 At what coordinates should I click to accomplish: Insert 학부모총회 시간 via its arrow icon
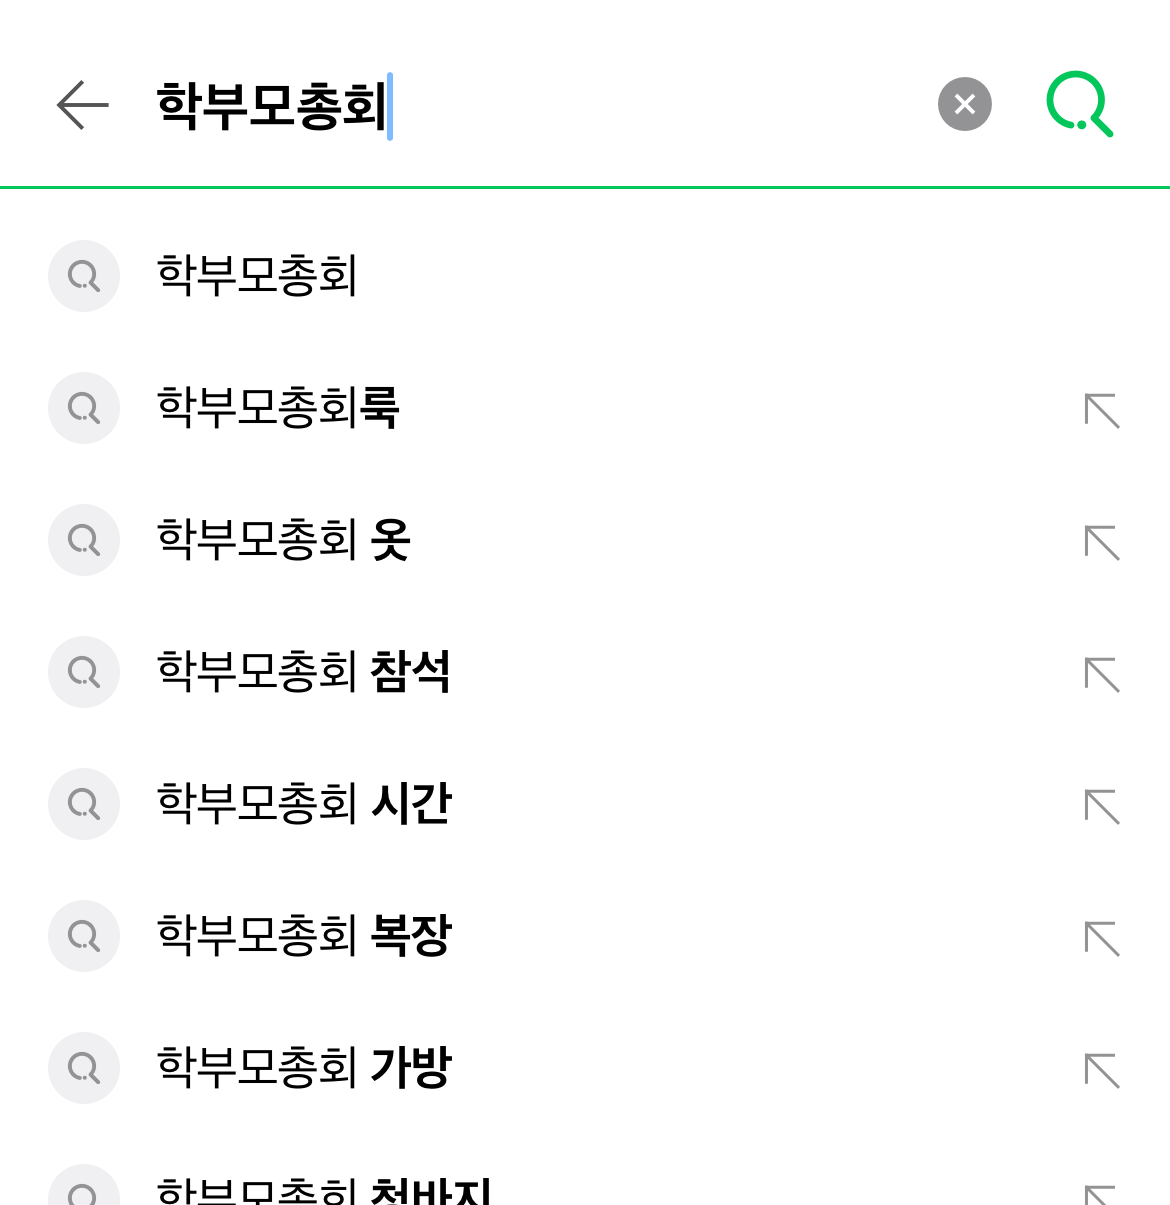(1102, 807)
